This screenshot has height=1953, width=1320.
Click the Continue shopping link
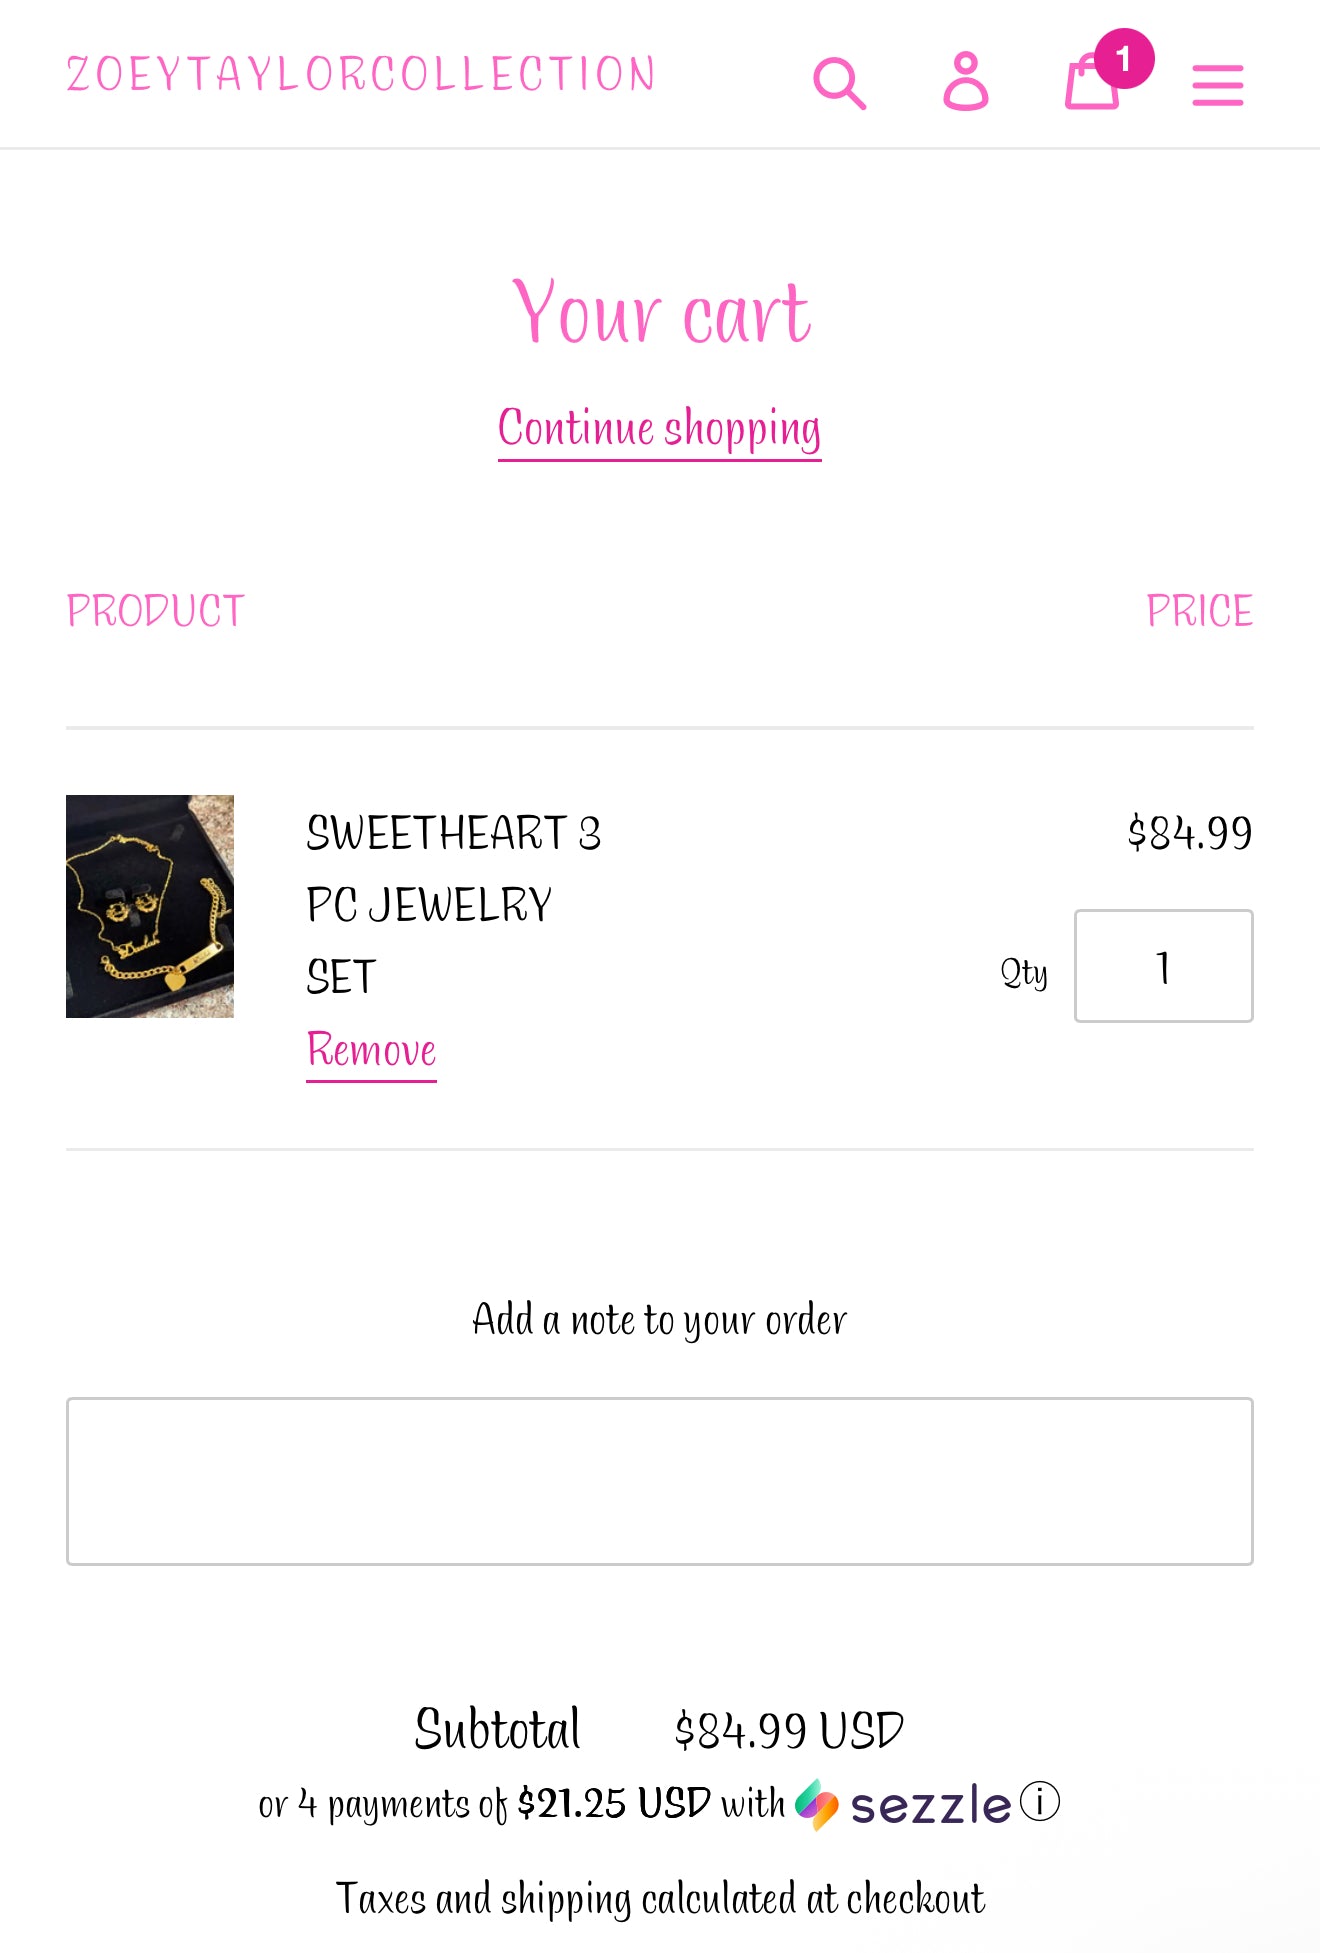[660, 430]
